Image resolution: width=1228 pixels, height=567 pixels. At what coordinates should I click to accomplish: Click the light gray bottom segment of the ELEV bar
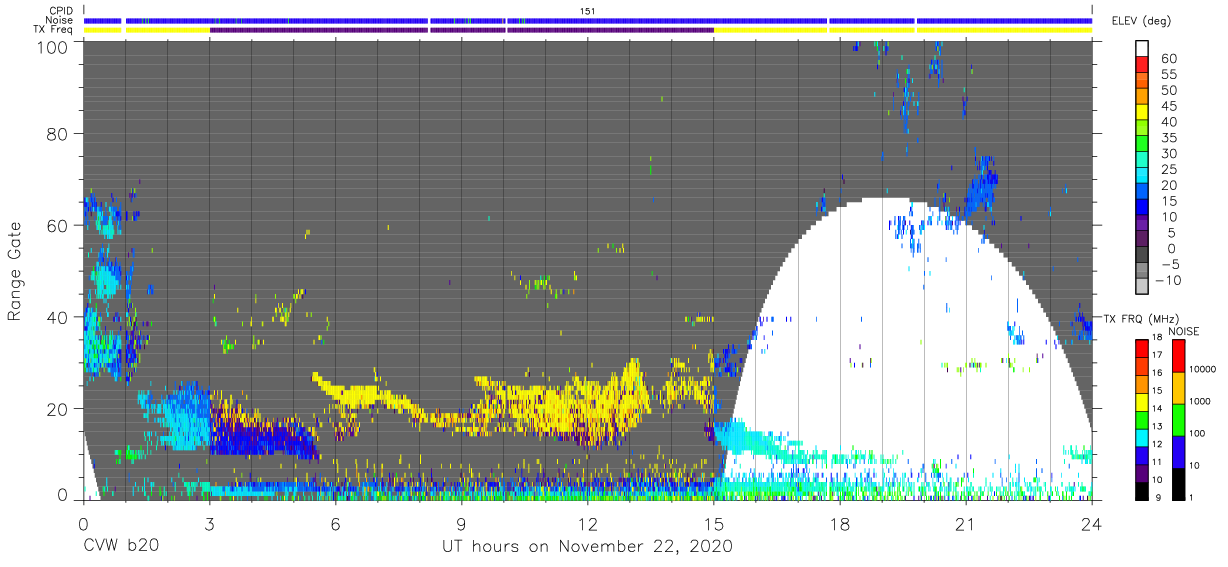(x=1142, y=286)
